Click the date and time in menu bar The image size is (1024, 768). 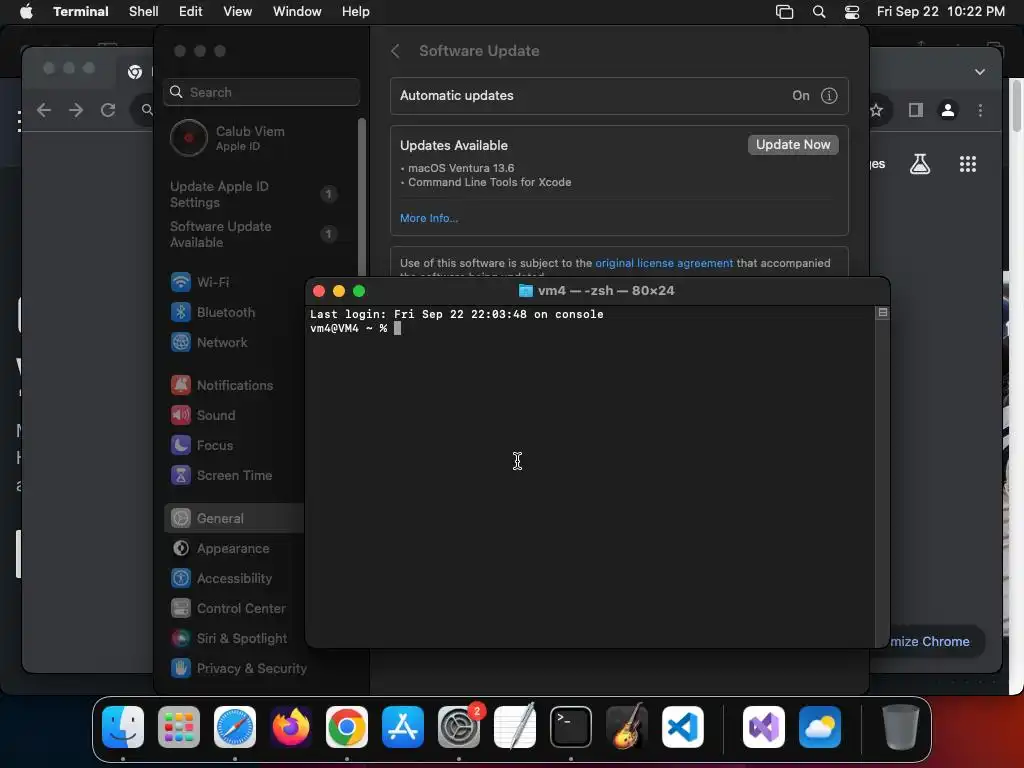[x=940, y=12]
